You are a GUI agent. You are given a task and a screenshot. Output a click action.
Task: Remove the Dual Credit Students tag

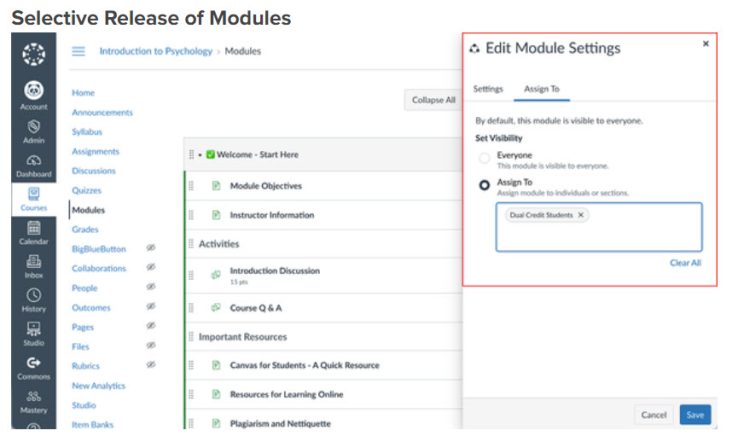click(581, 215)
